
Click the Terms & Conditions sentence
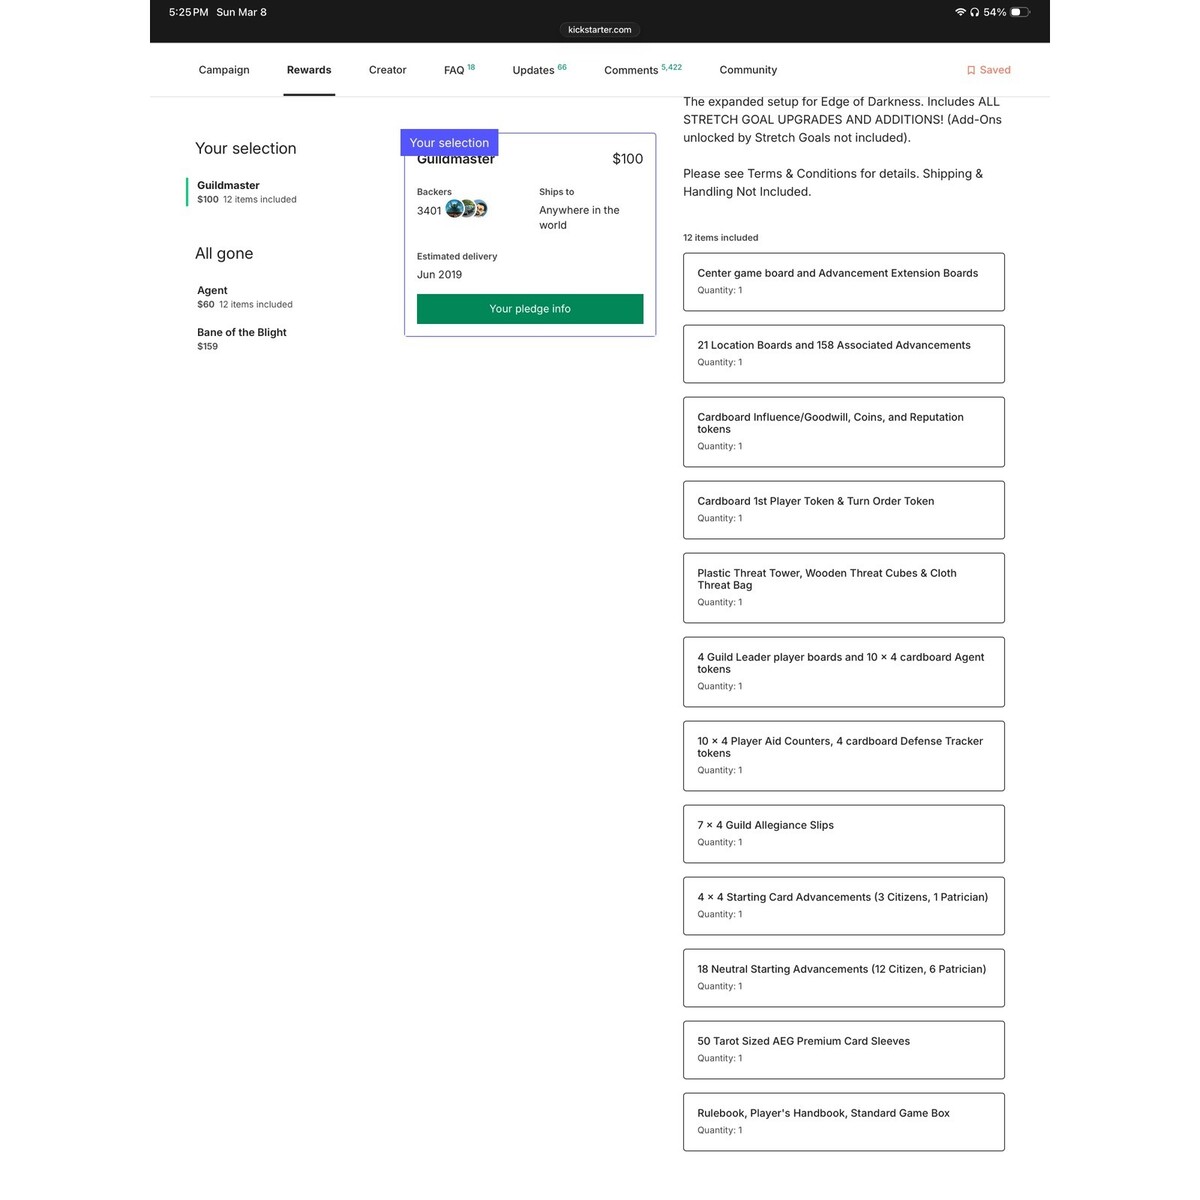(833, 183)
